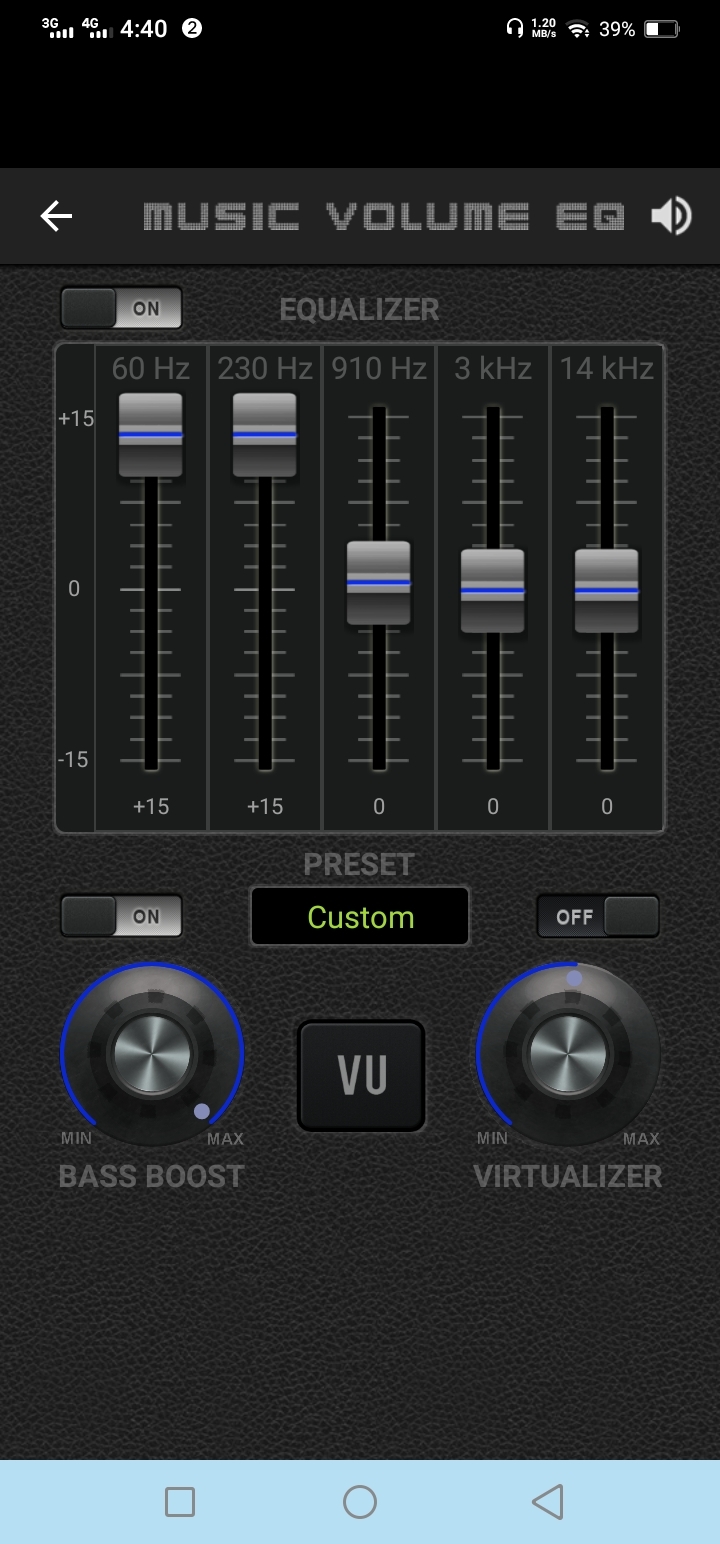Screen dimensions: 720x1544
Task: Tap the back arrow icon
Action: pos(56,216)
